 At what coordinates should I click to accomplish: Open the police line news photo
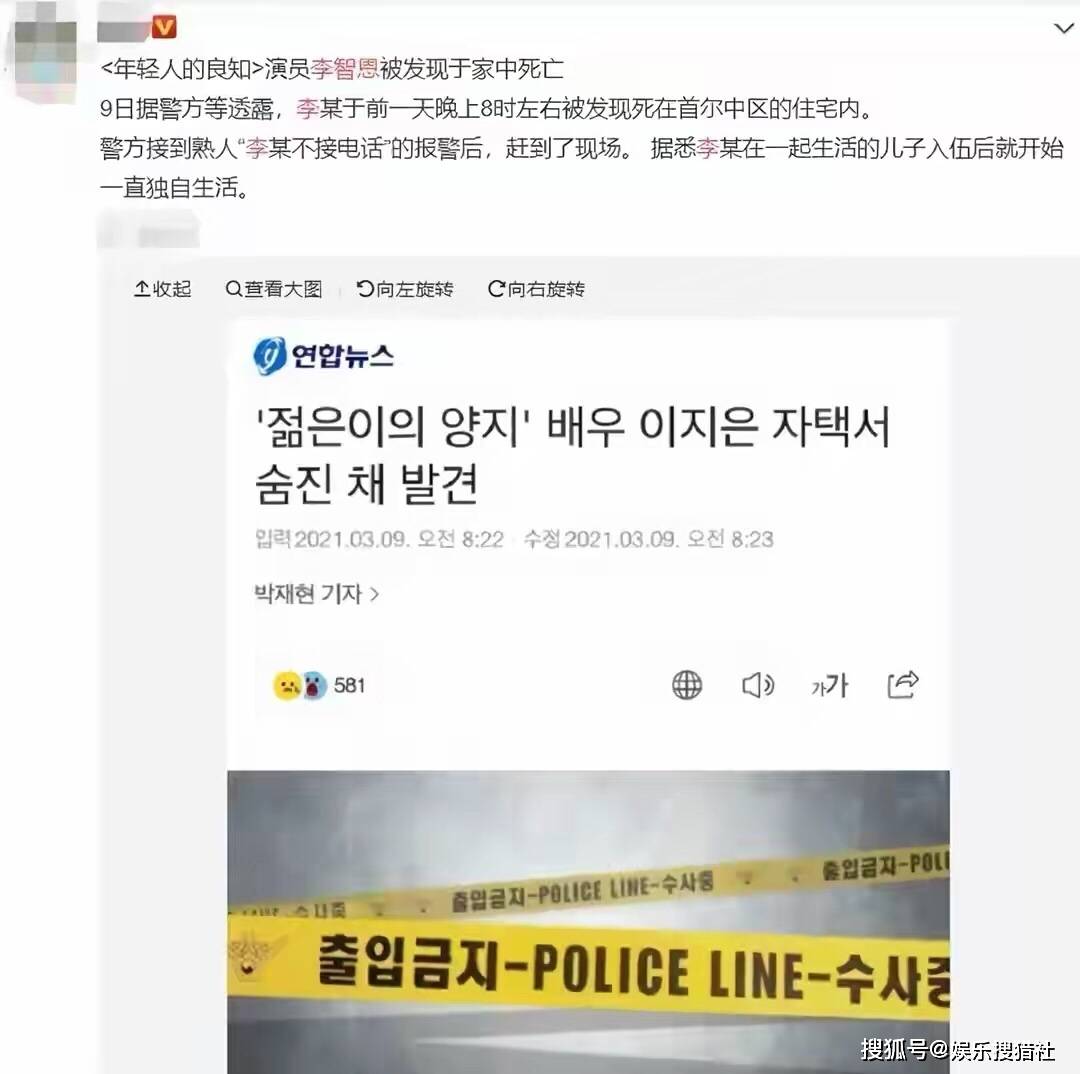click(588, 922)
